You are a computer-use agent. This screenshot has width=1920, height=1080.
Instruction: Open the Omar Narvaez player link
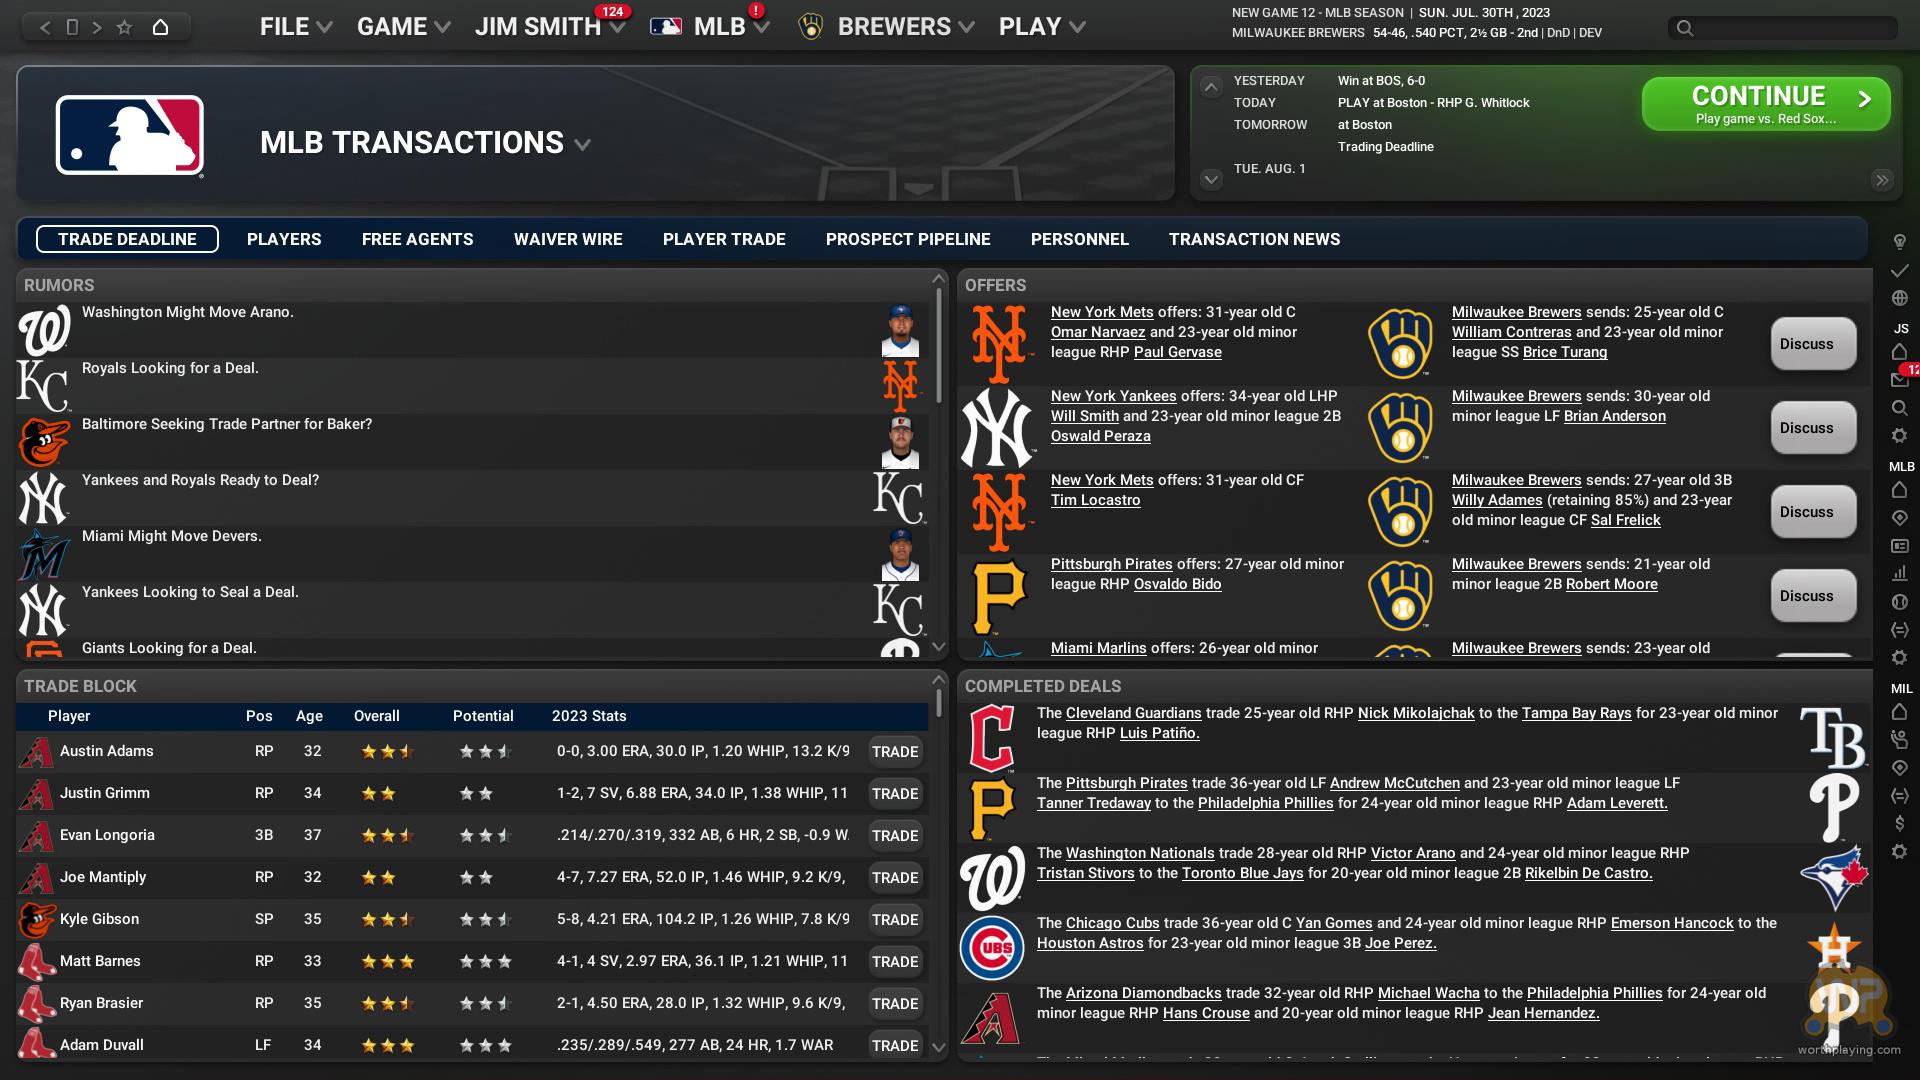pos(1097,332)
